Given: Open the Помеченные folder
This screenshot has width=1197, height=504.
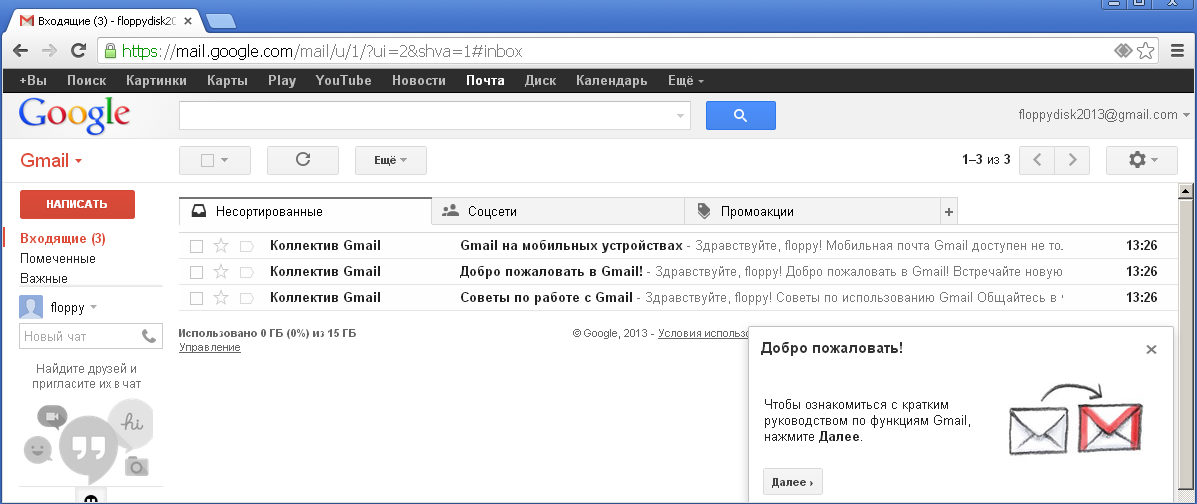Looking at the screenshot, I should (x=58, y=258).
